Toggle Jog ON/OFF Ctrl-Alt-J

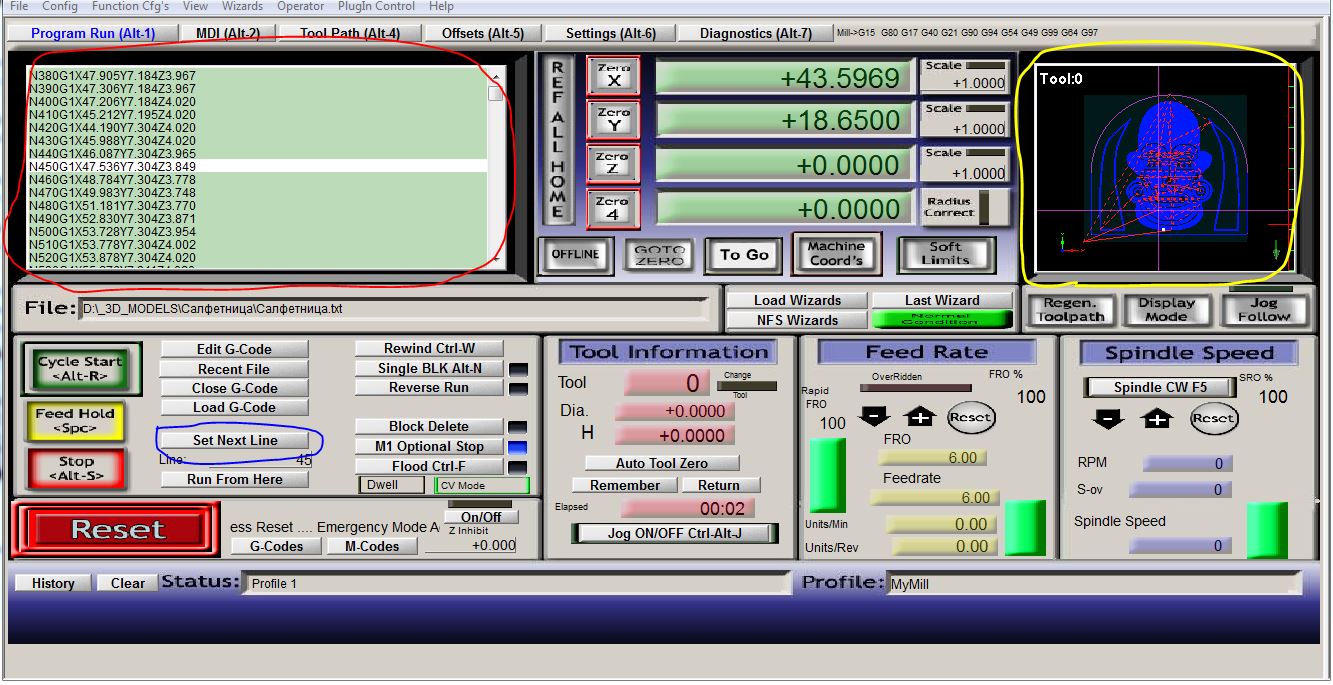[674, 533]
